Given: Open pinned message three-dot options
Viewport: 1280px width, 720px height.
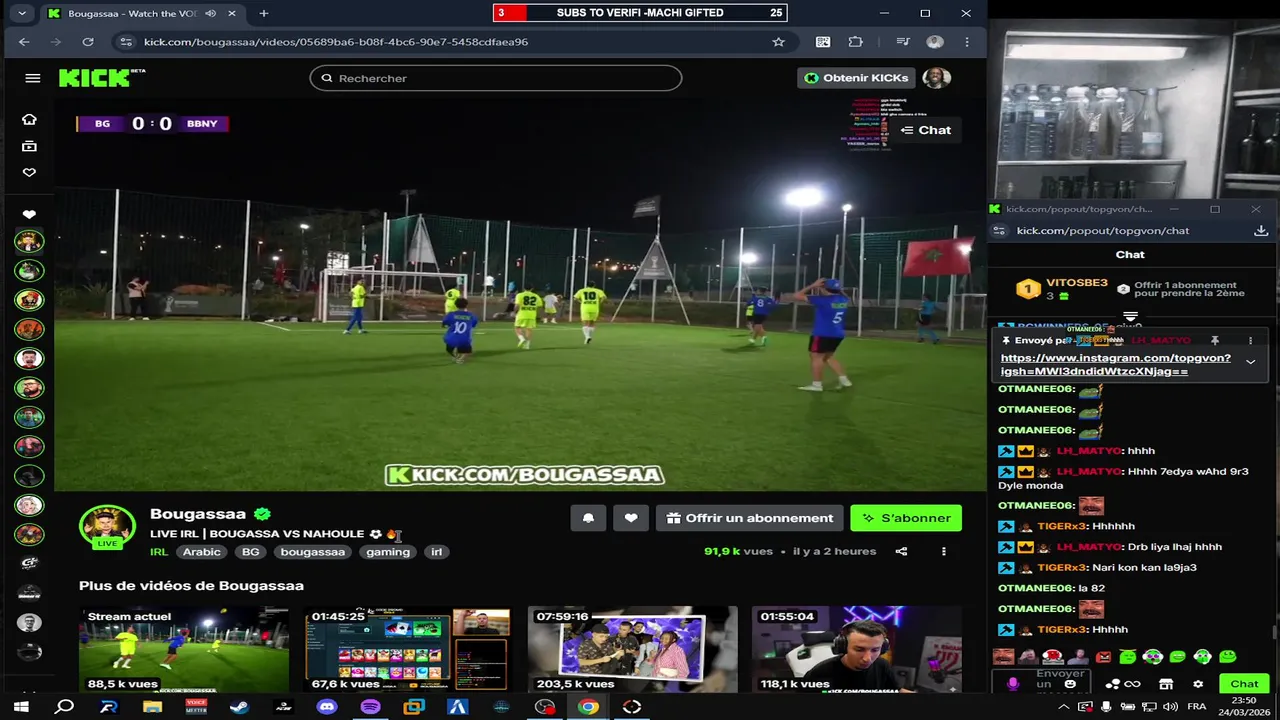Looking at the screenshot, I should point(1250,341).
